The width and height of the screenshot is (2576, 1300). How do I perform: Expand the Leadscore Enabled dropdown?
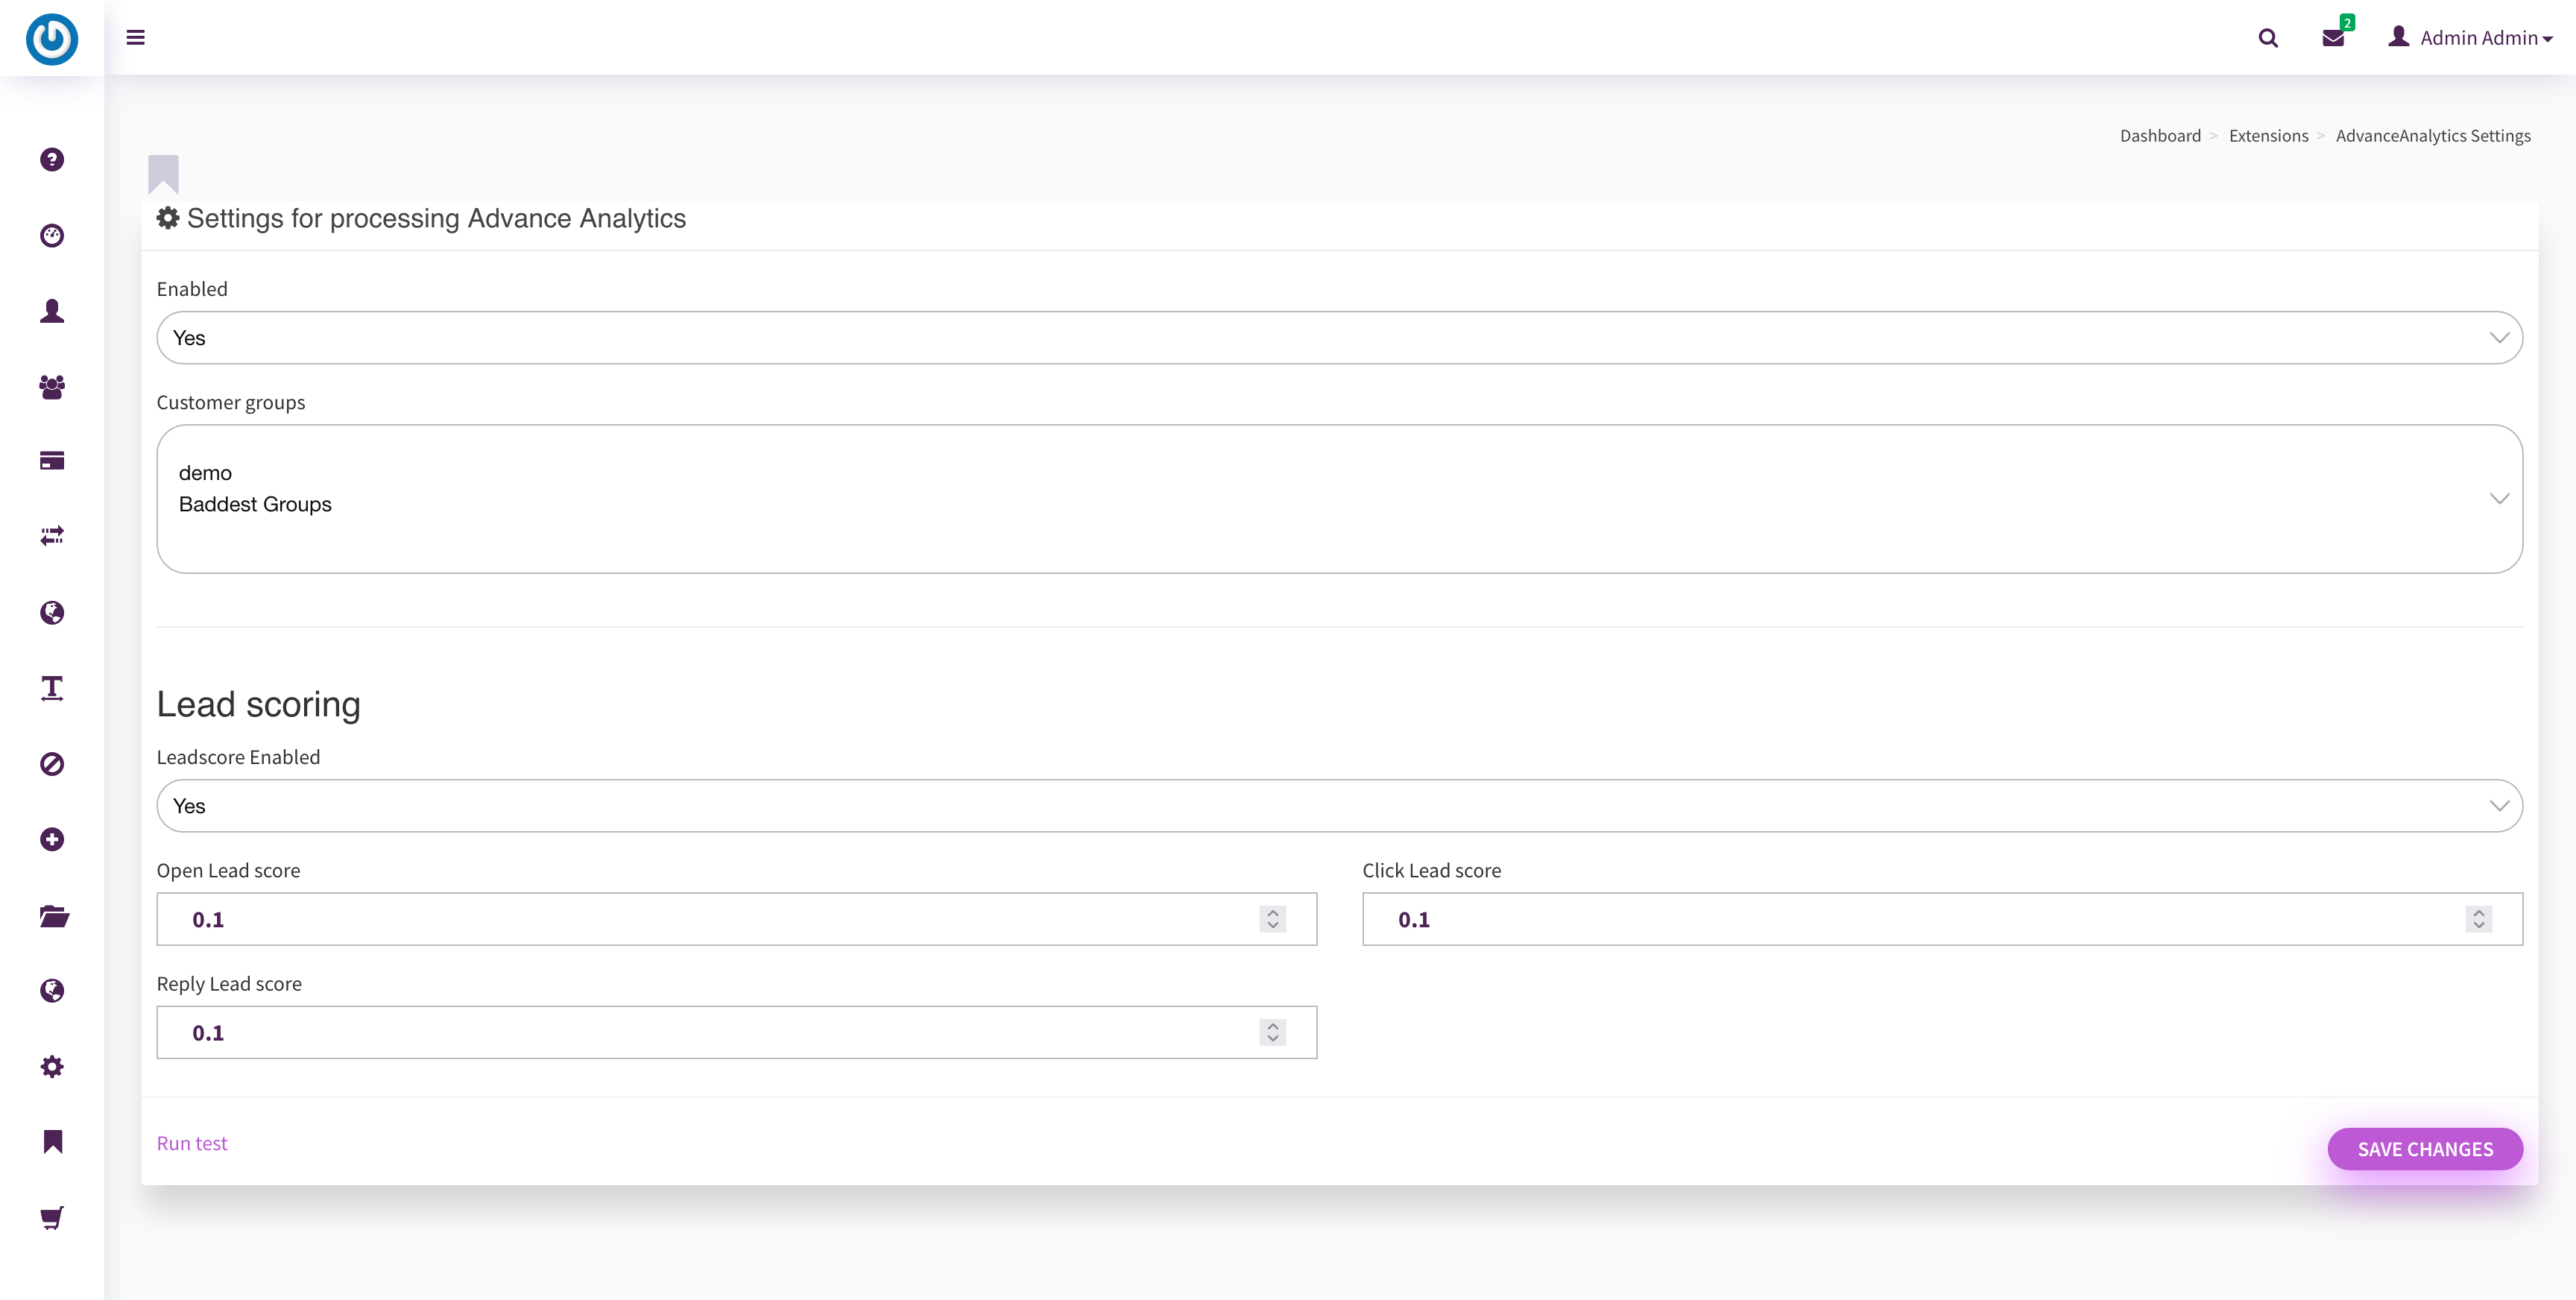pyautogui.click(x=1339, y=806)
